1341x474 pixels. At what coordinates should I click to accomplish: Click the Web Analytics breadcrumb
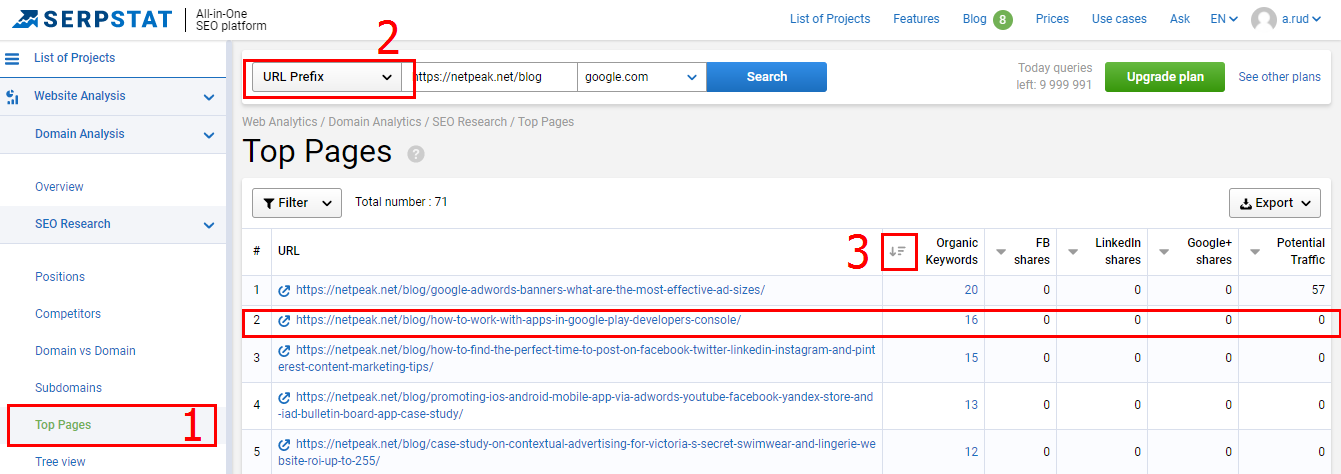[280, 122]
